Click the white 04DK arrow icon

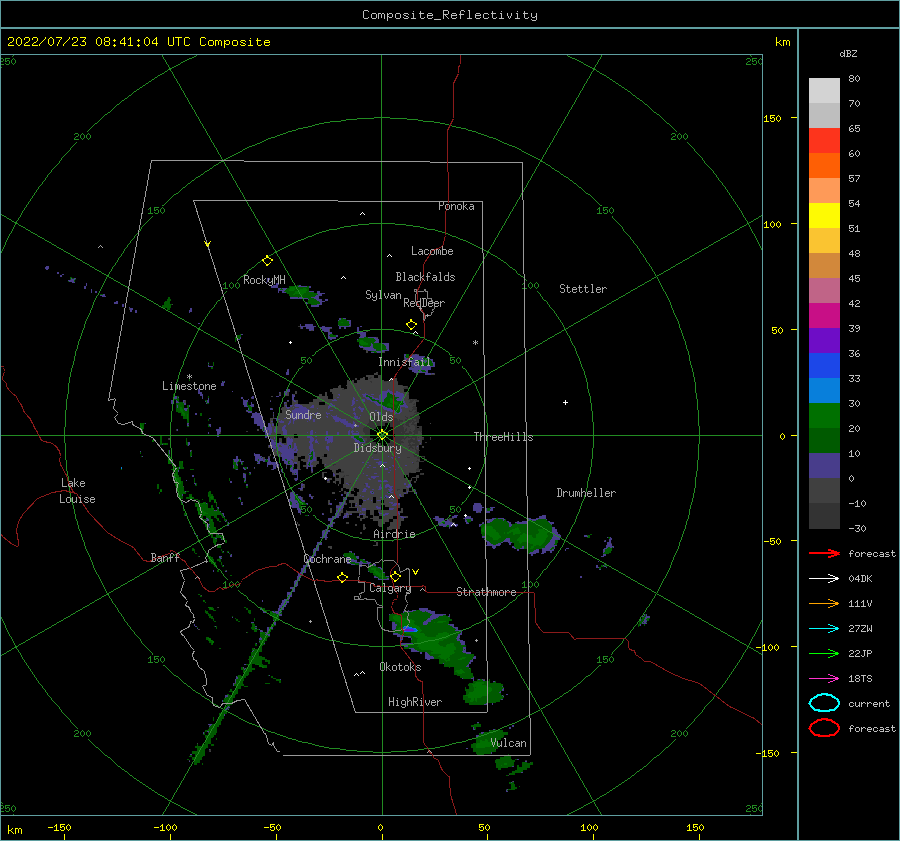824,578
